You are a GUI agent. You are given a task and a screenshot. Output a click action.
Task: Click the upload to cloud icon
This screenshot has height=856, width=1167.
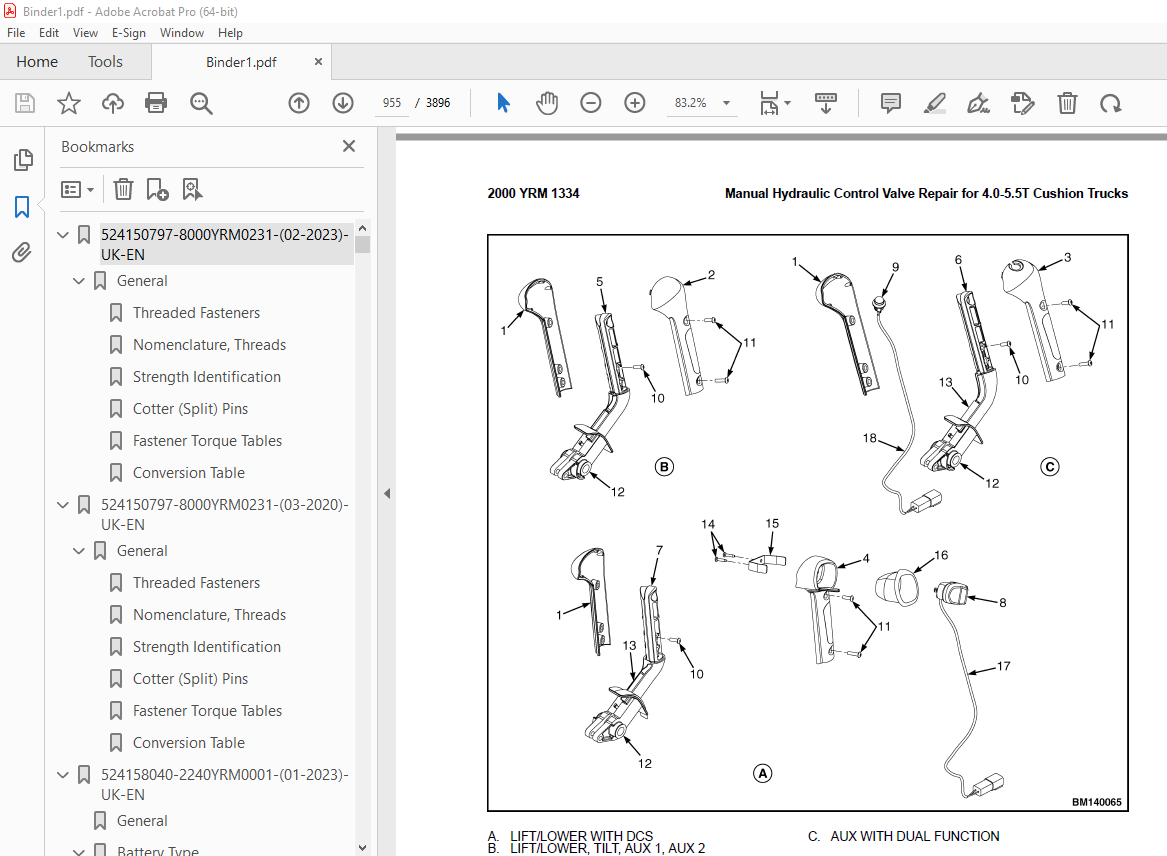112,103
